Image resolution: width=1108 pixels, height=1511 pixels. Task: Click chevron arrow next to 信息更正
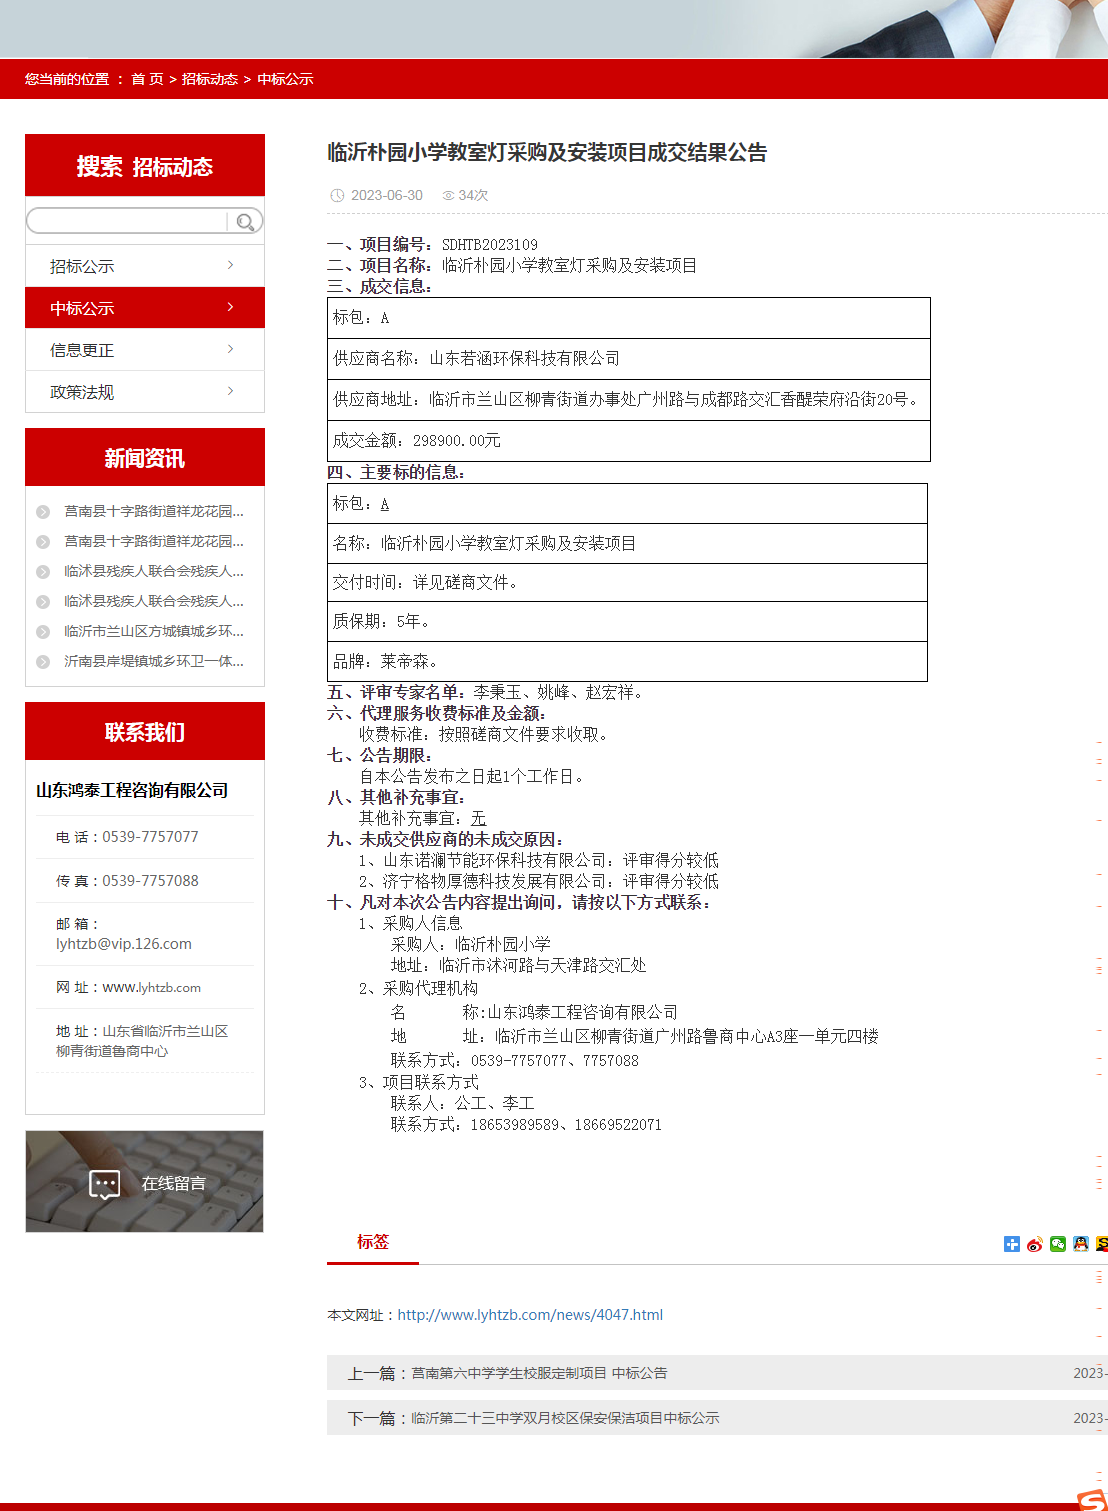click(230, 349)
